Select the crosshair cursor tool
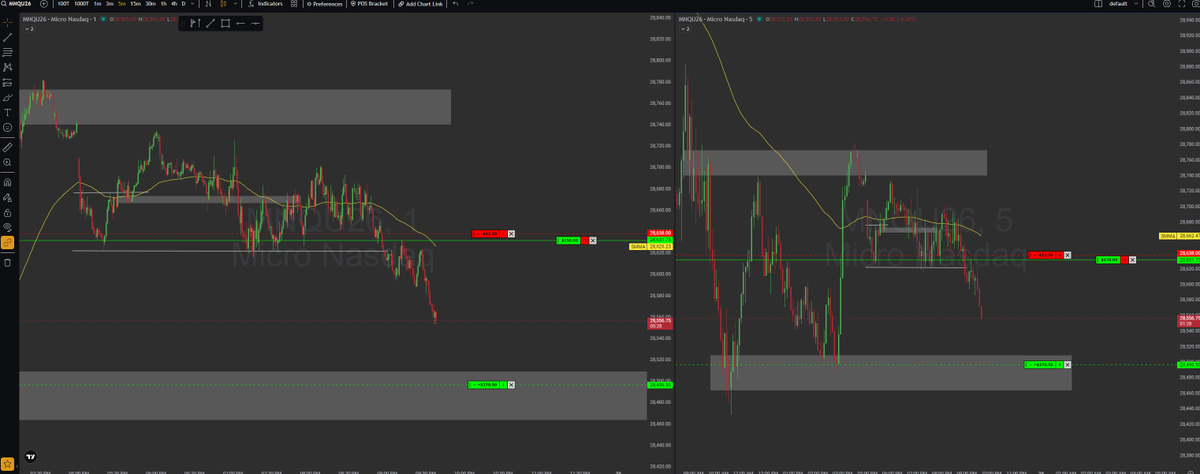 click(x=7, y=22)
